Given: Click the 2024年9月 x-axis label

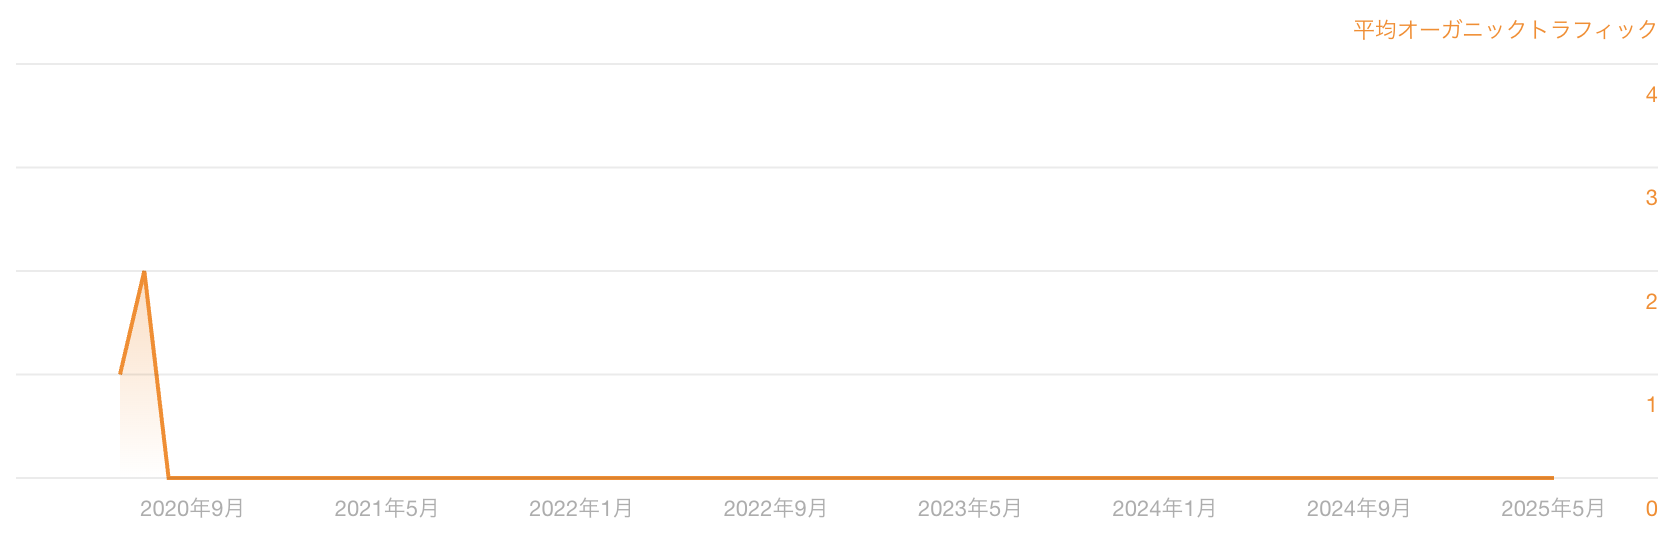Looking at the screenshot, I should coord(1359,509).
